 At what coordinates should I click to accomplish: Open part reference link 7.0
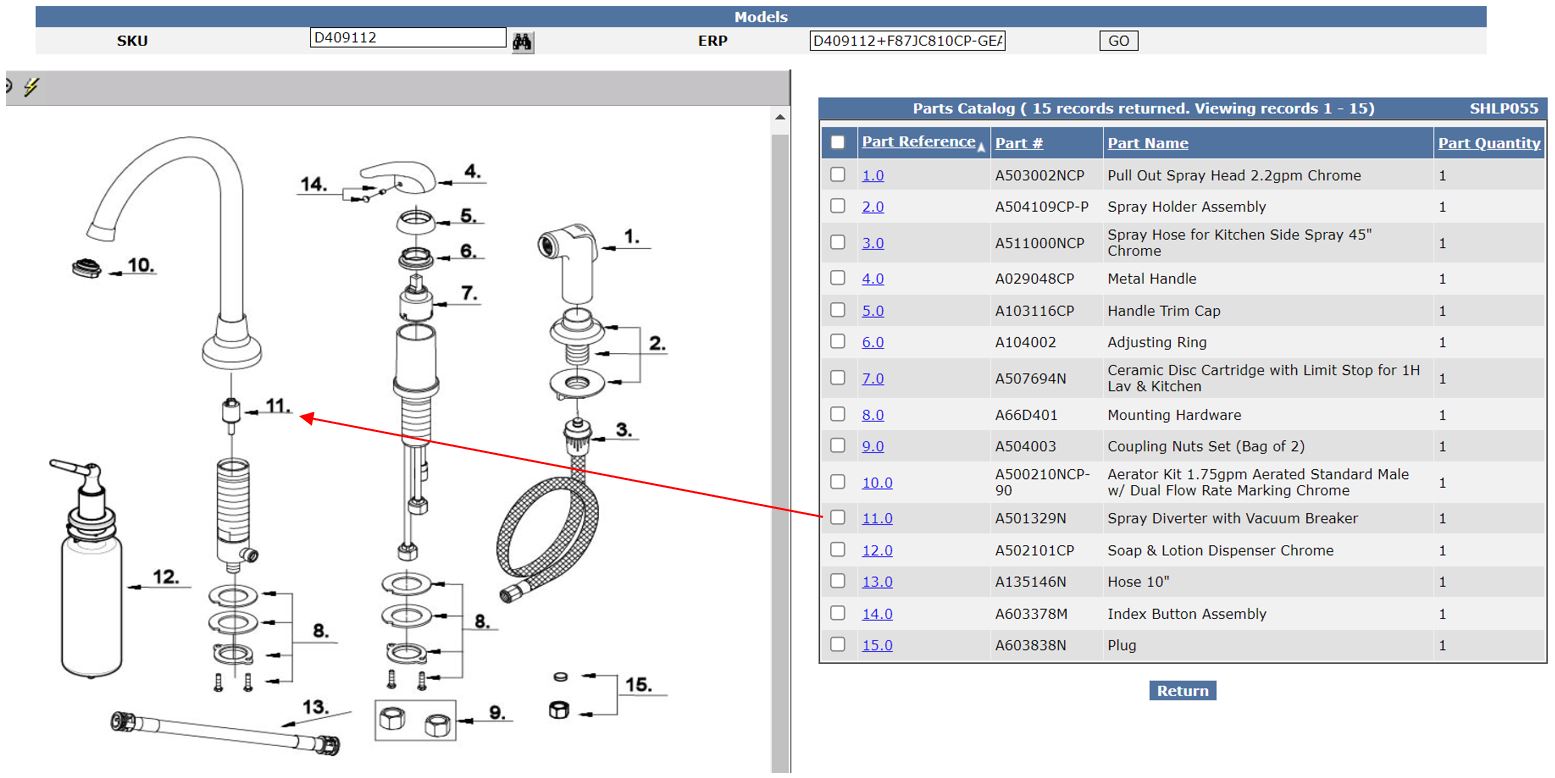pyautogui.click(x=872, y=378)
